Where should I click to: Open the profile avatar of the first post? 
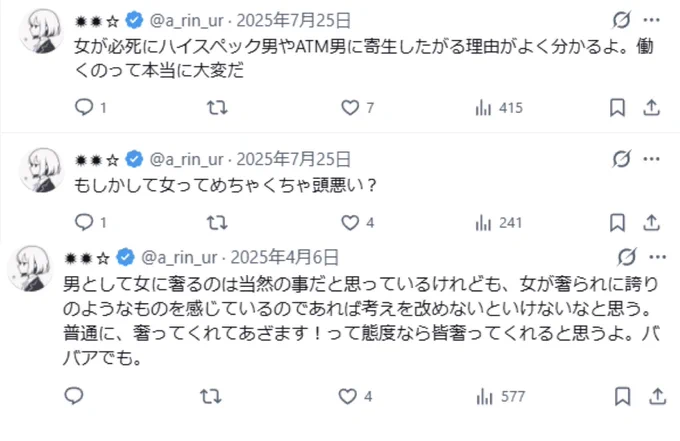[41, 32]
